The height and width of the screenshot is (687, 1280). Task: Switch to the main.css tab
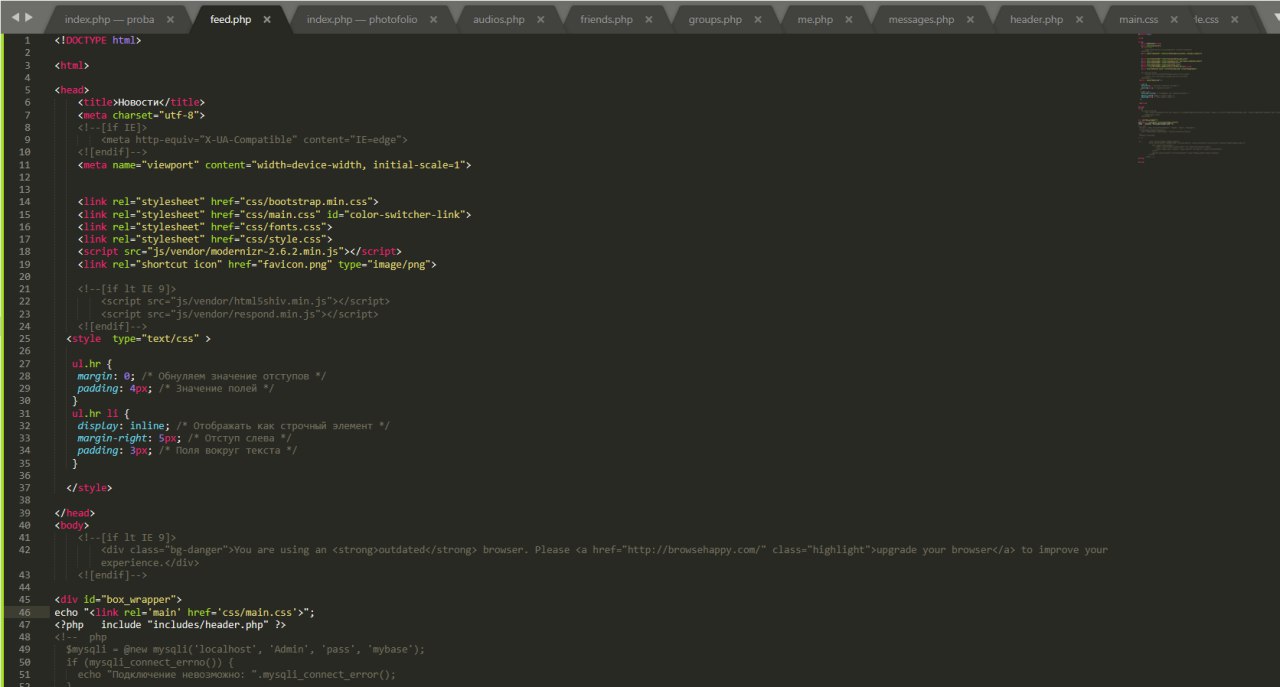pos(1138,20)
